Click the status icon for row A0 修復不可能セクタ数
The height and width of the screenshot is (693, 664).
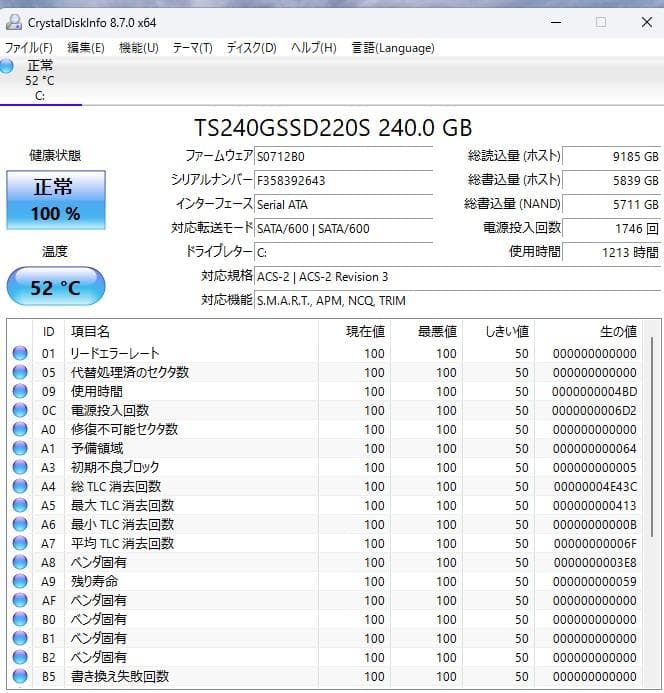20,429
